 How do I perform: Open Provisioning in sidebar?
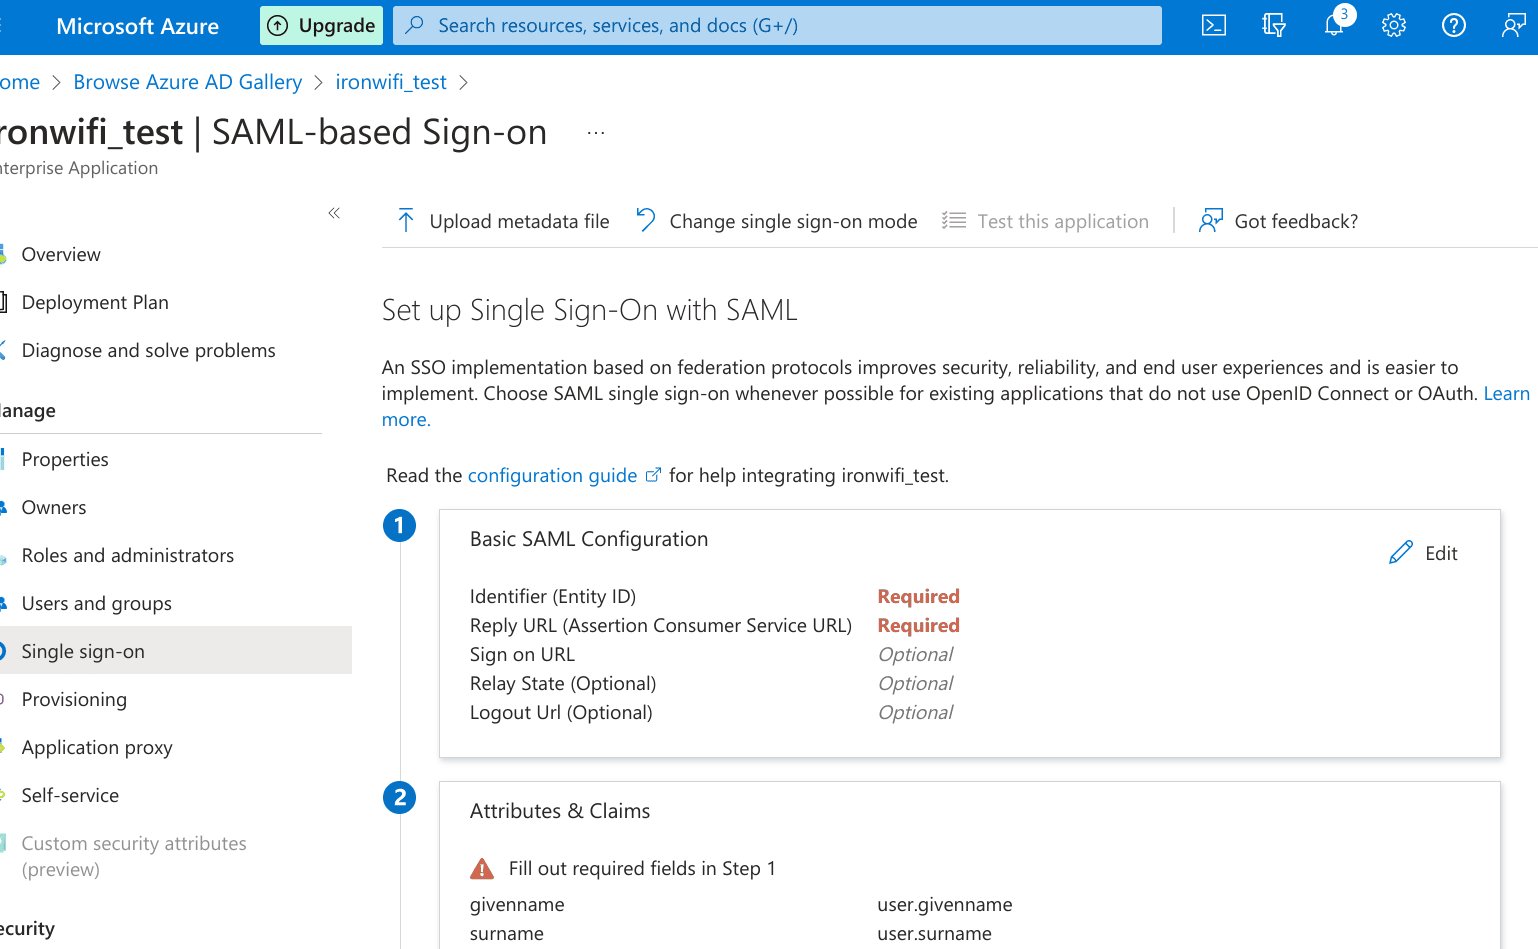[x=74, y=699]
